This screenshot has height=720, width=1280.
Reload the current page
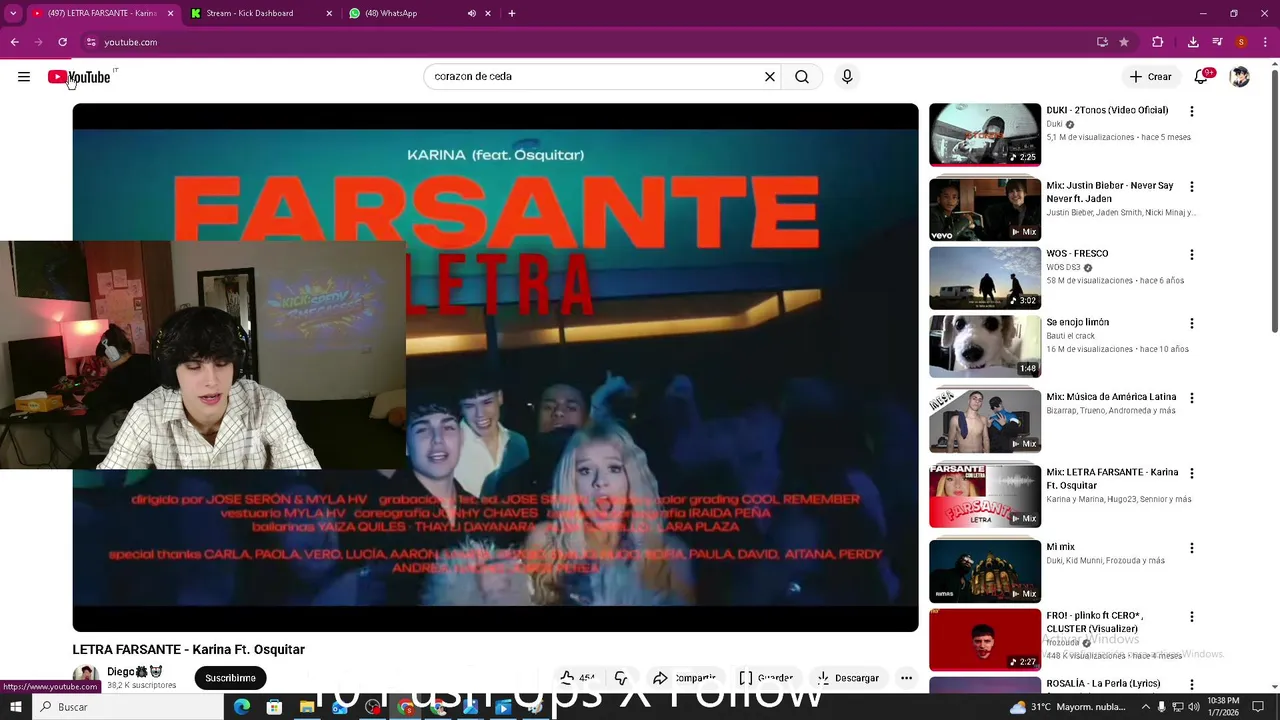click(62, 42)
